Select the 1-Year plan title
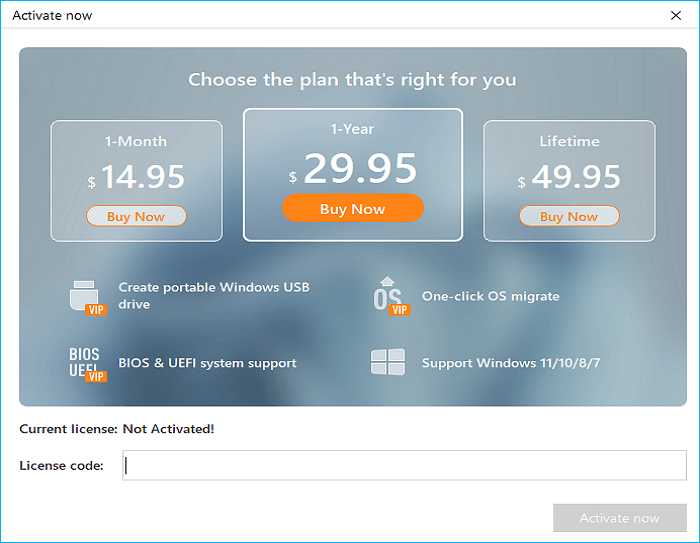 pyautogui.click(x=353, y=129)
